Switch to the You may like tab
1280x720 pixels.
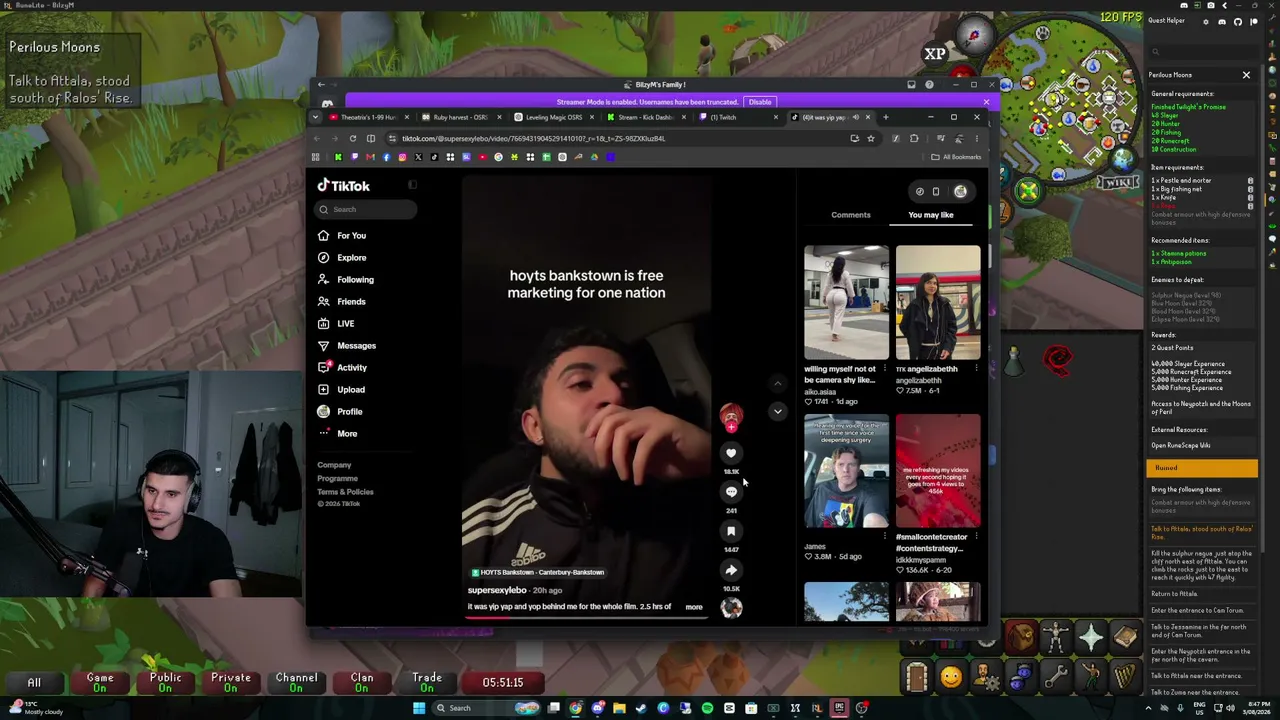(x=931, y=215)
